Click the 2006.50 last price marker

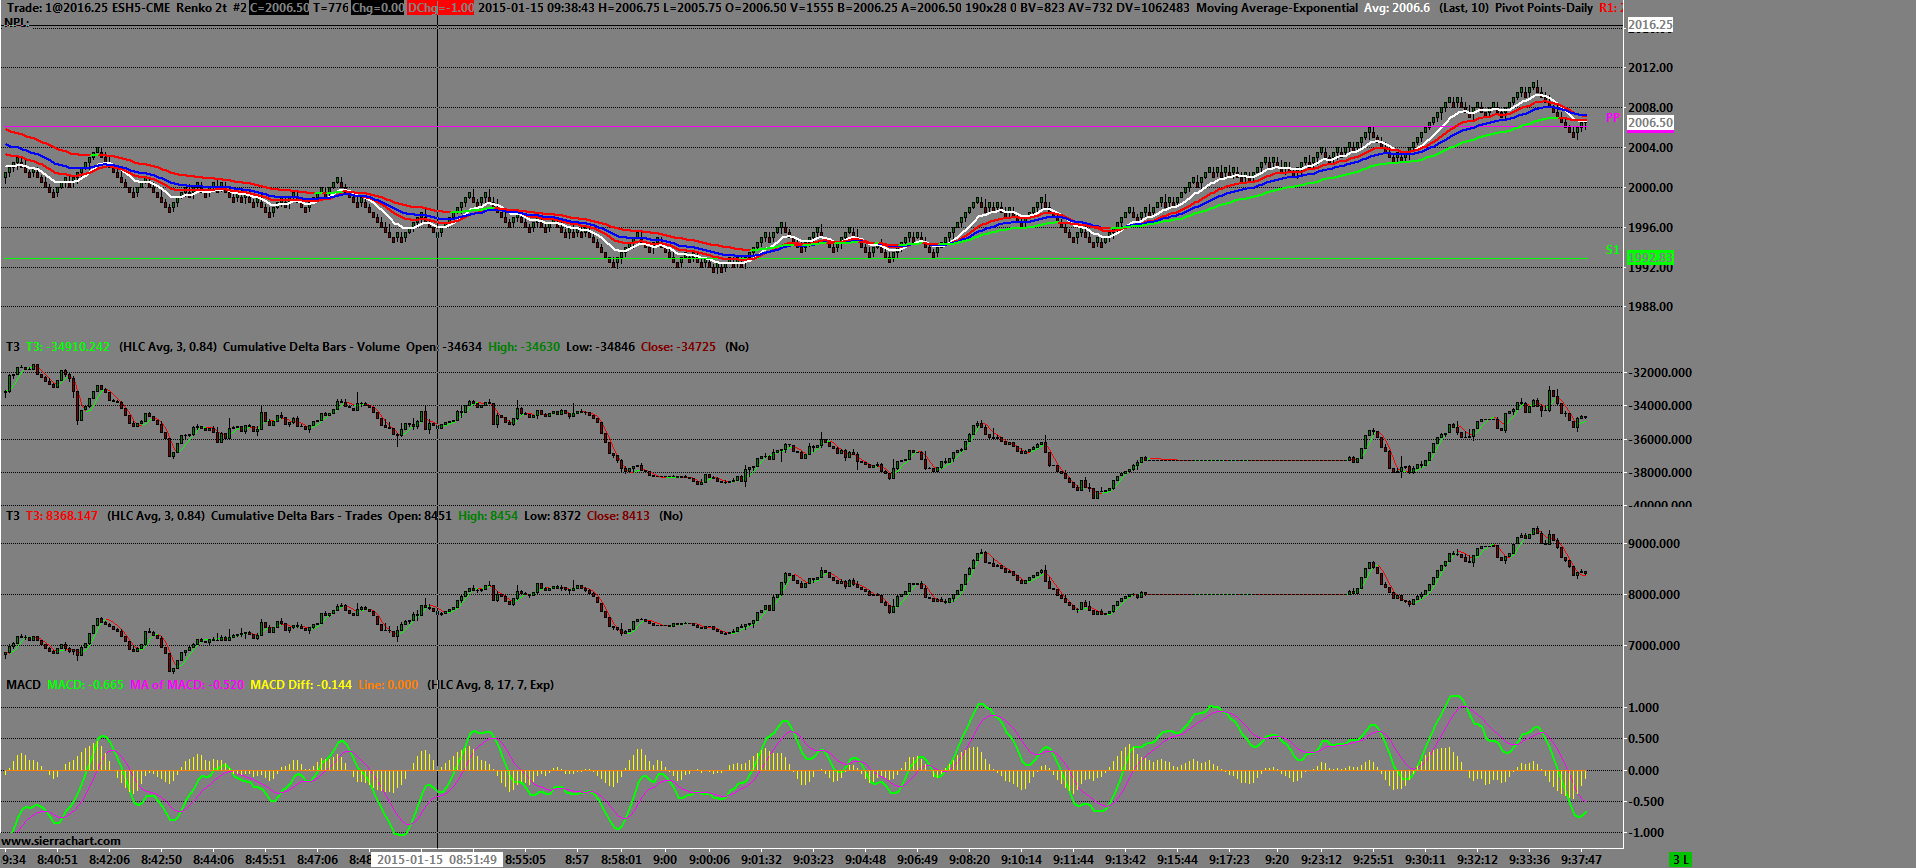click(1650, 123)
